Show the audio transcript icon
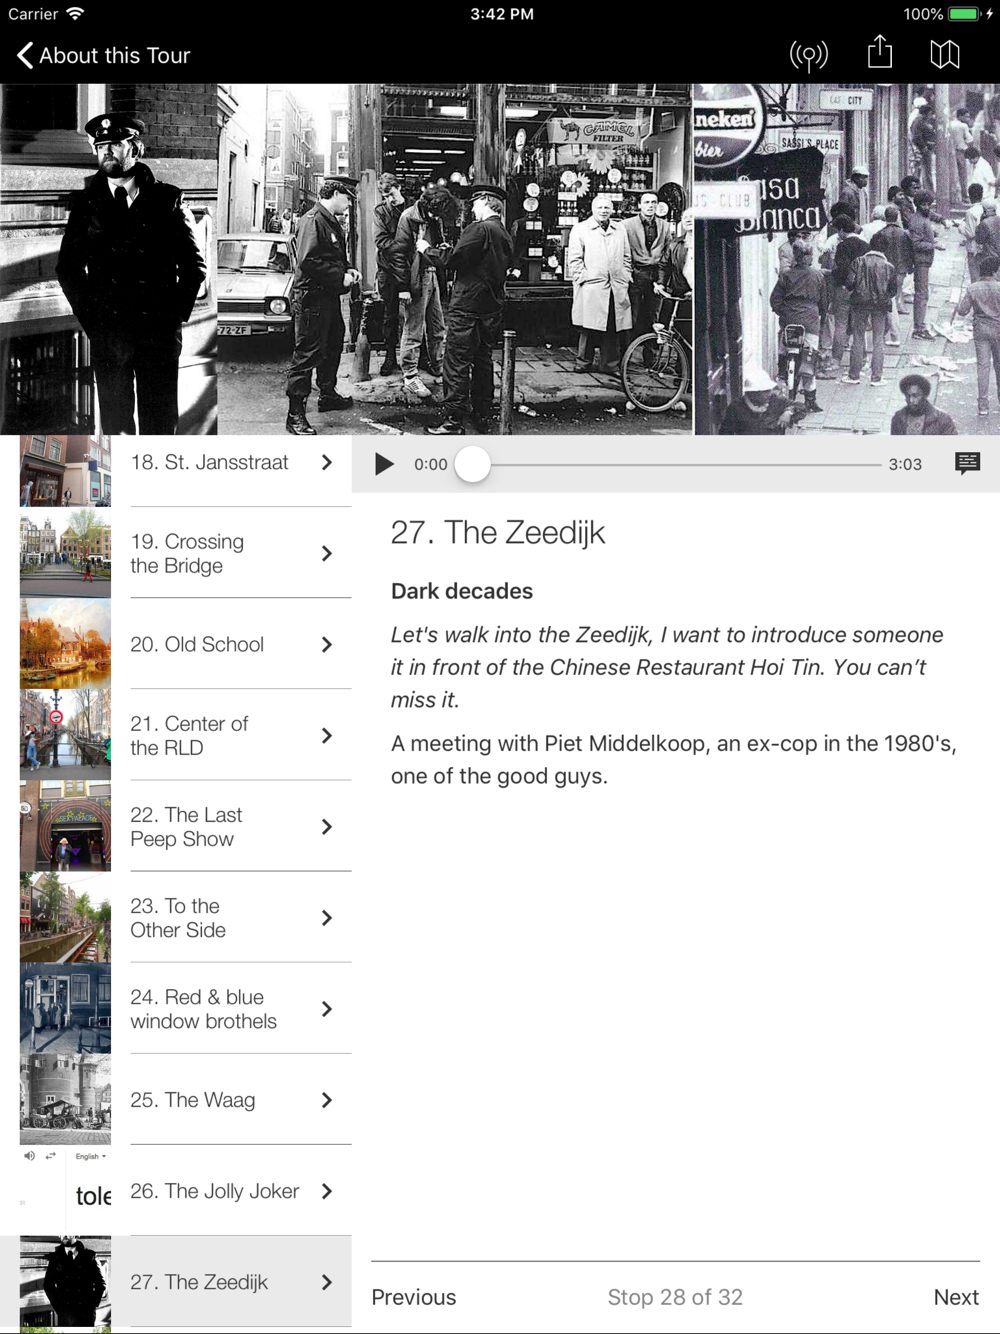The height and width of the screenshot is (1334, 1000). [x=967, y=463]
